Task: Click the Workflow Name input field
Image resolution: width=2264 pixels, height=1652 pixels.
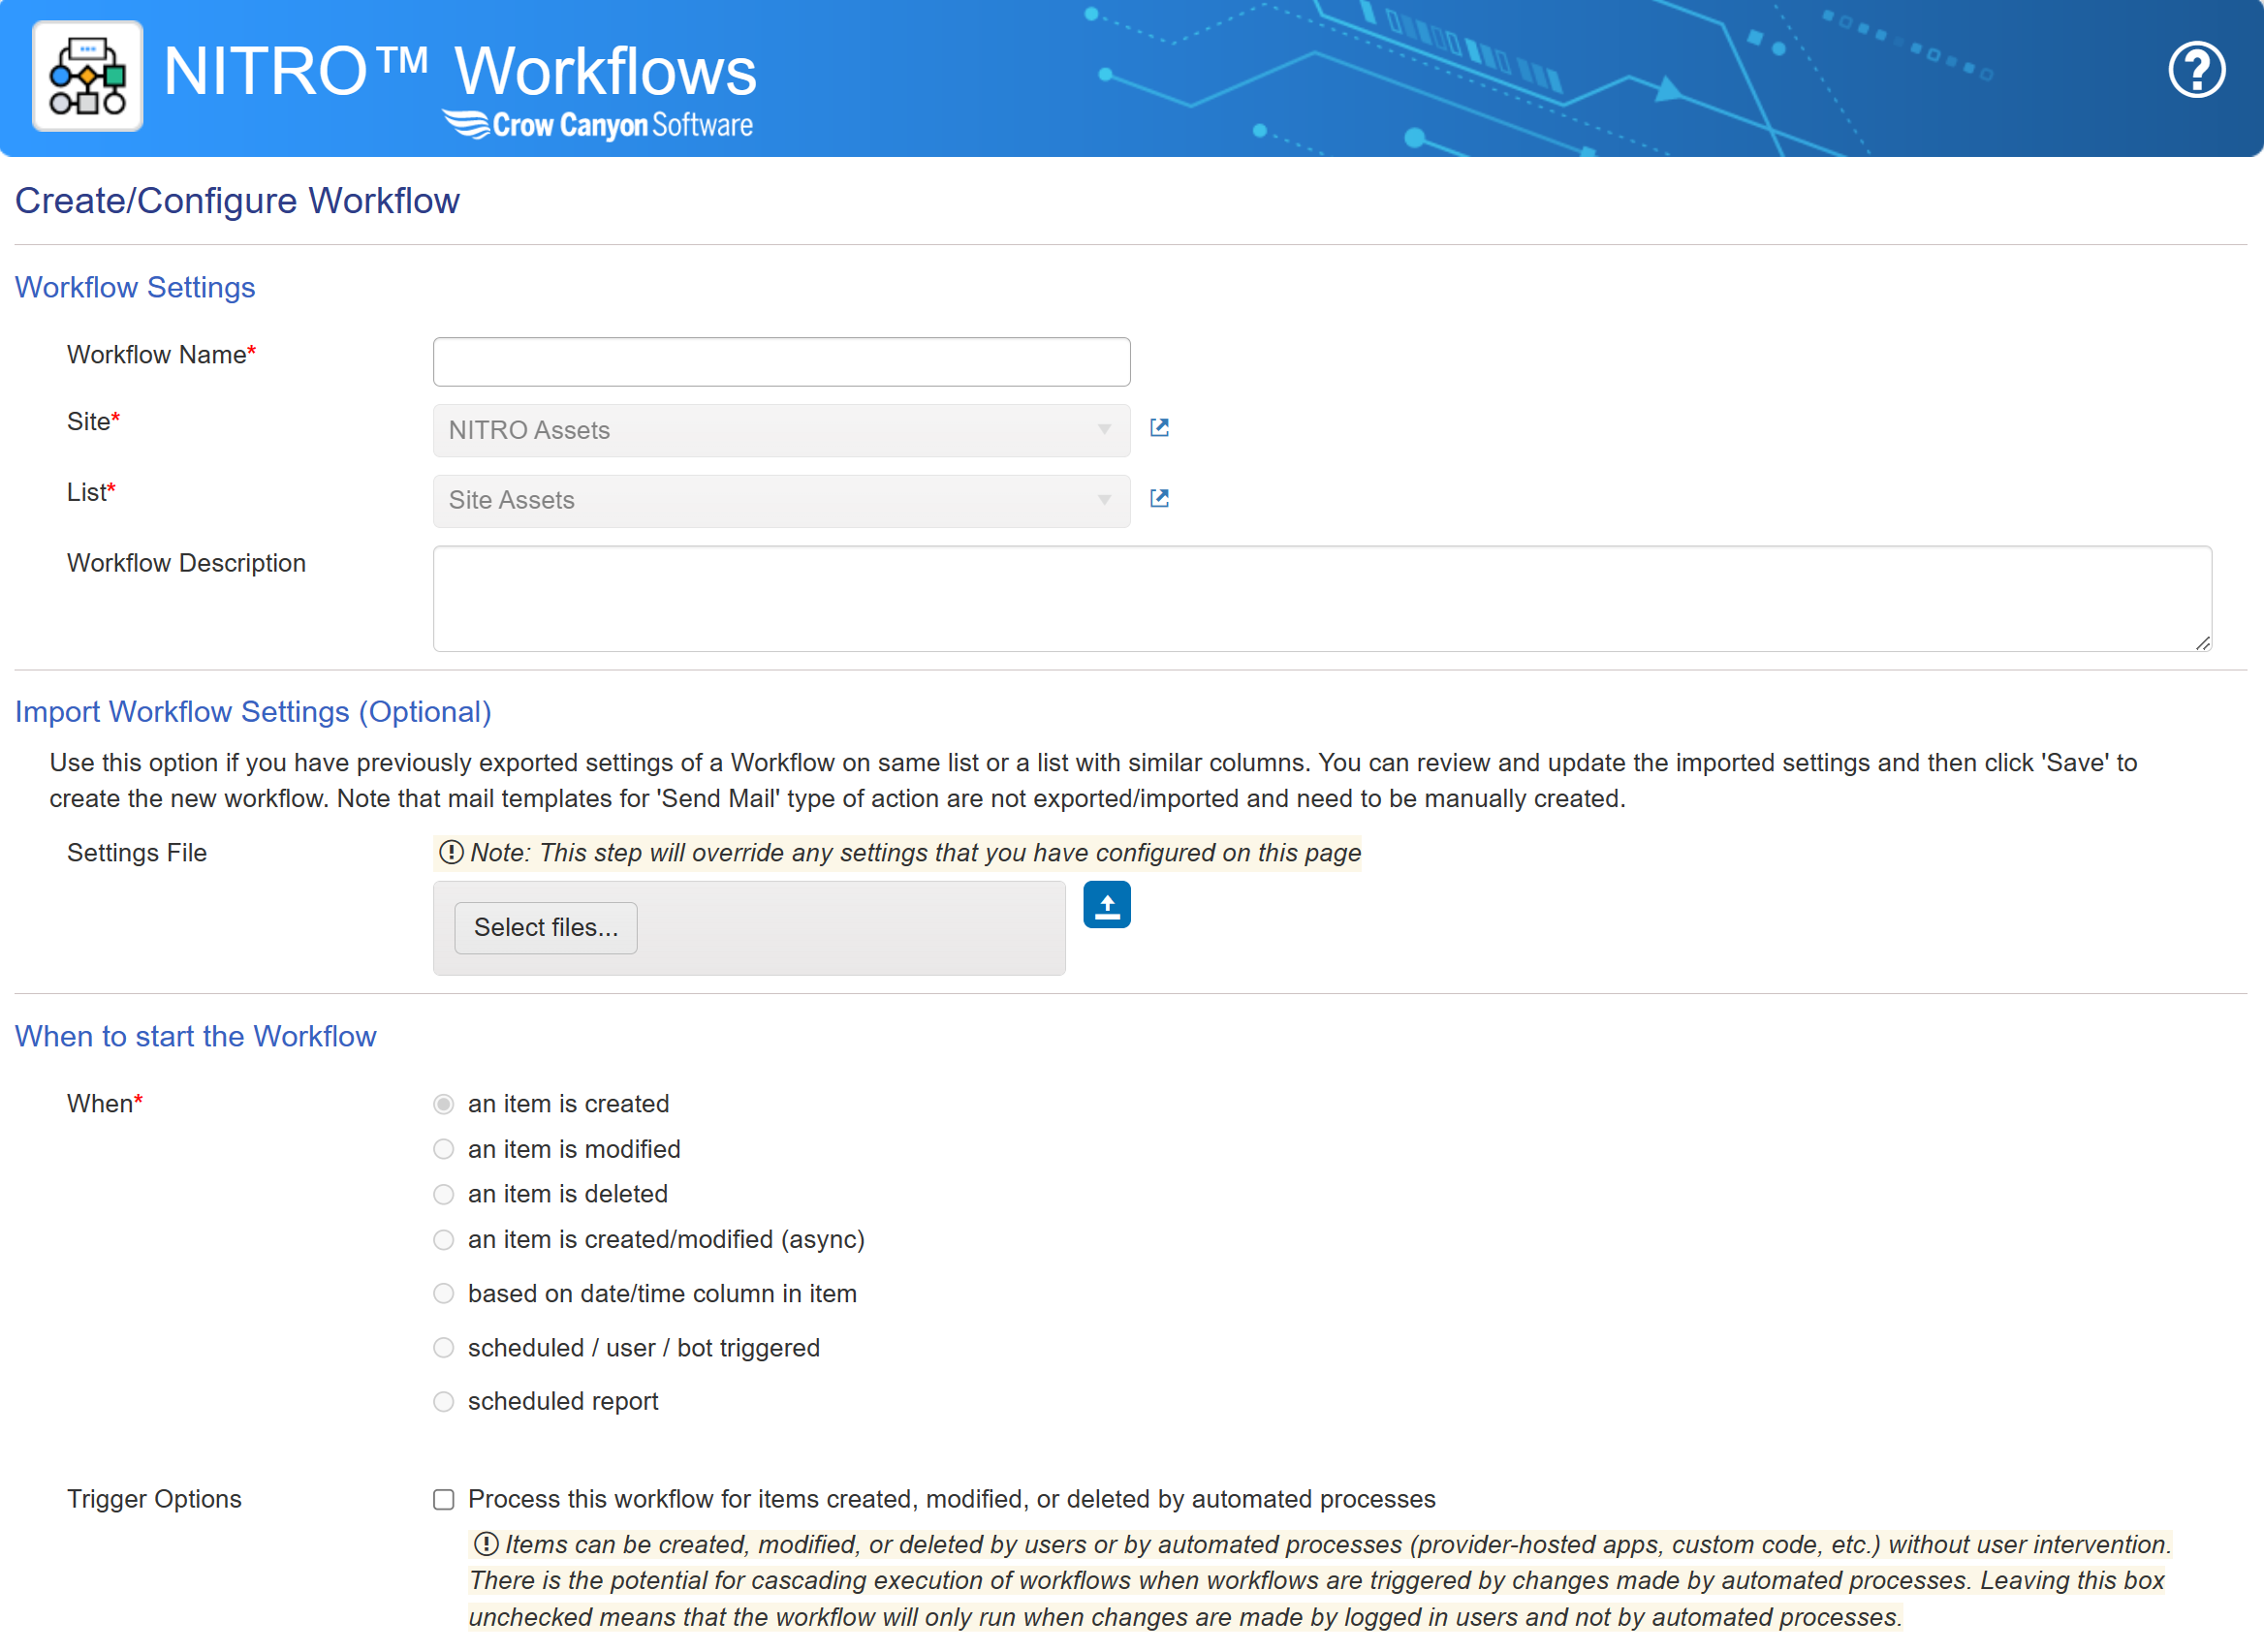Action: [x=781, y=362]
